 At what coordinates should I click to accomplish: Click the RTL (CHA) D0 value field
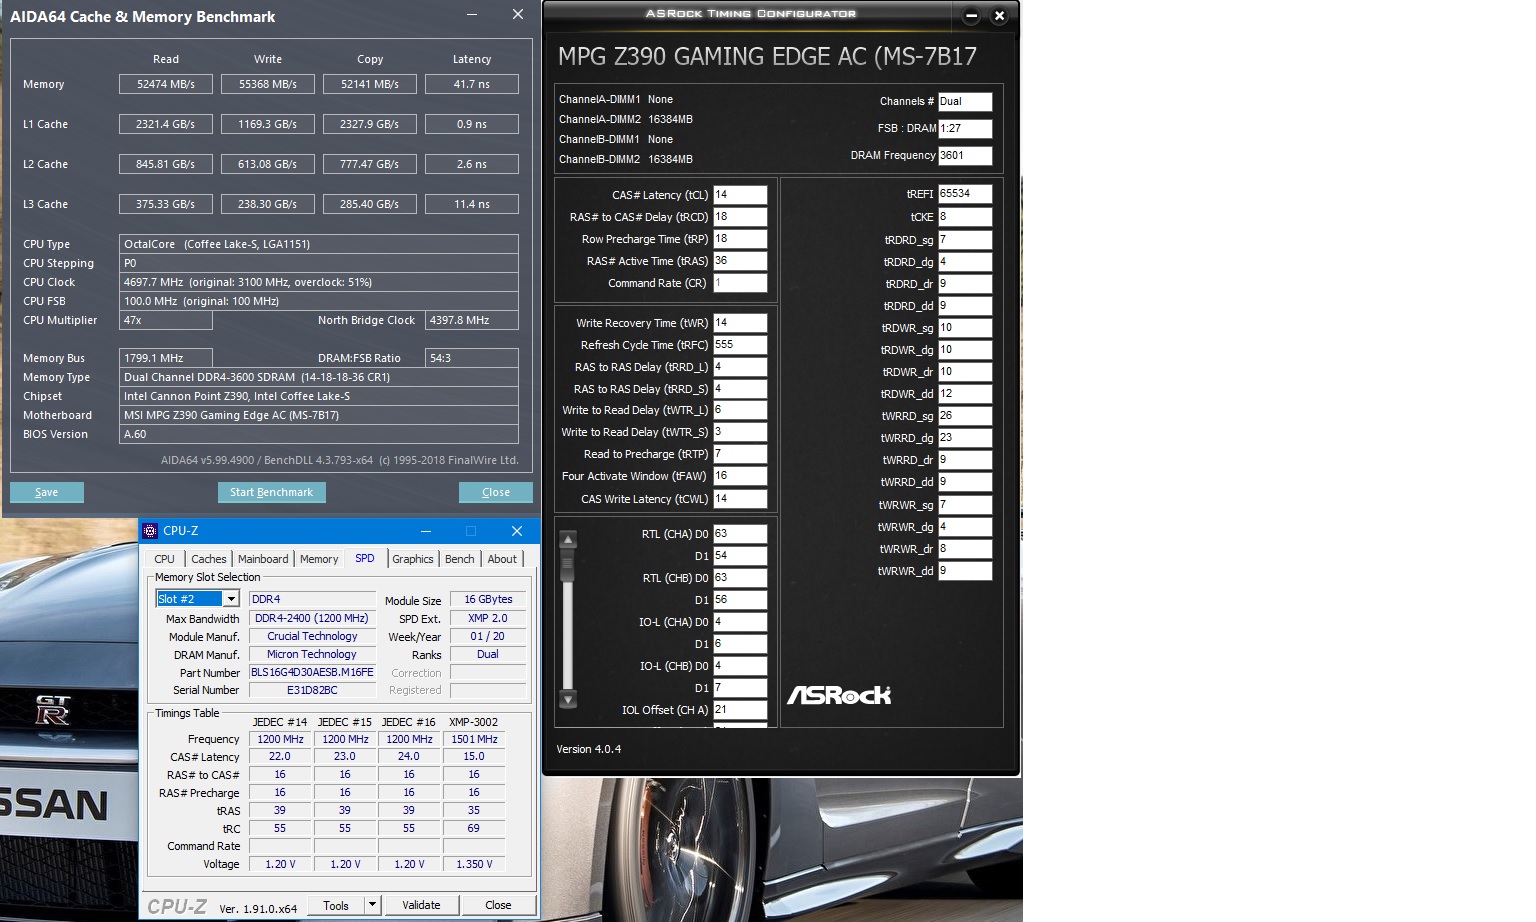[740, 534]
